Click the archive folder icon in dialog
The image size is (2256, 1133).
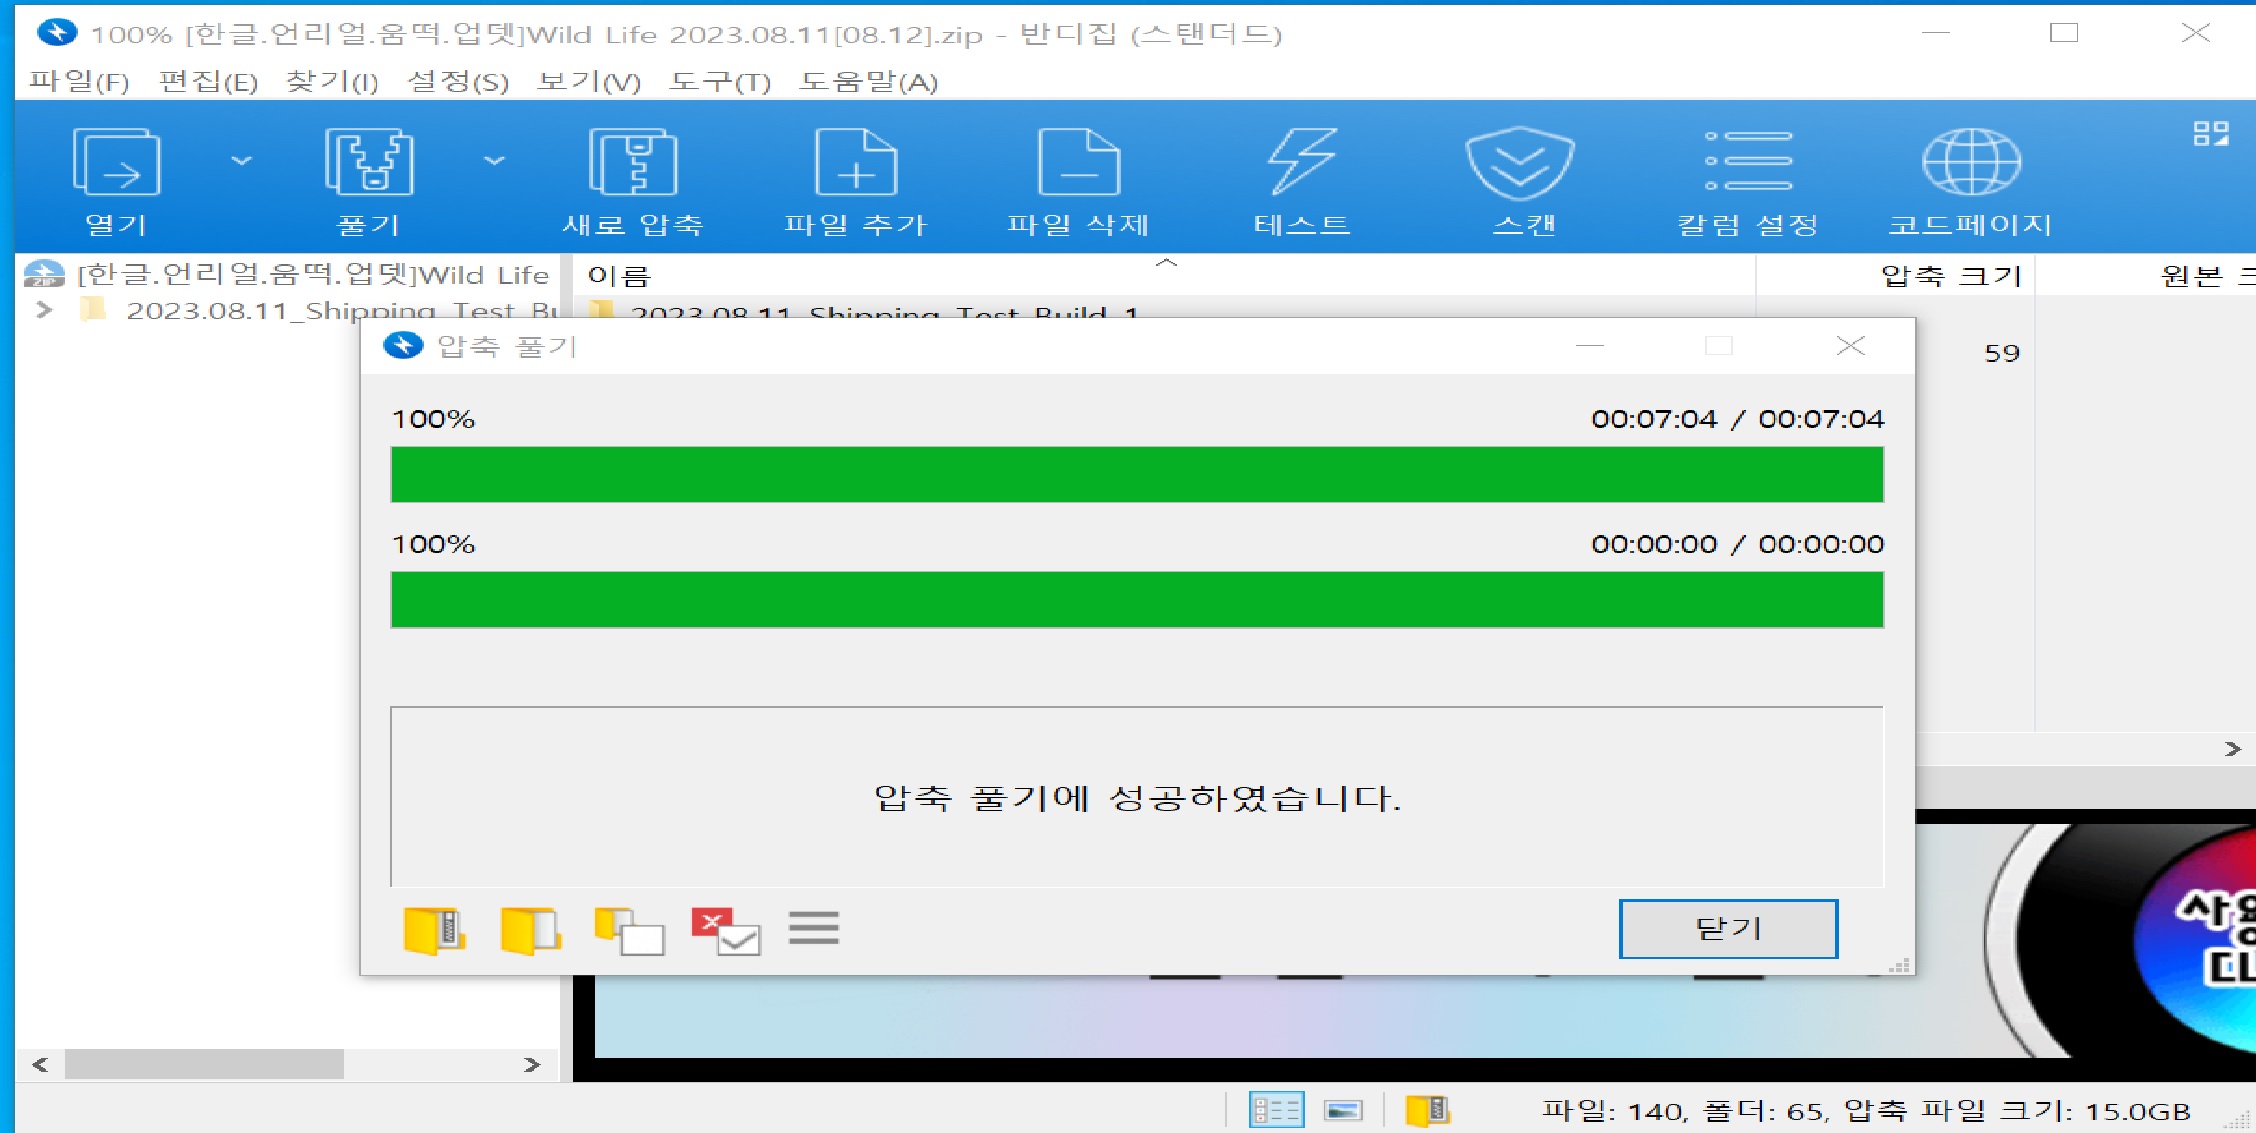tap(434, 931)
